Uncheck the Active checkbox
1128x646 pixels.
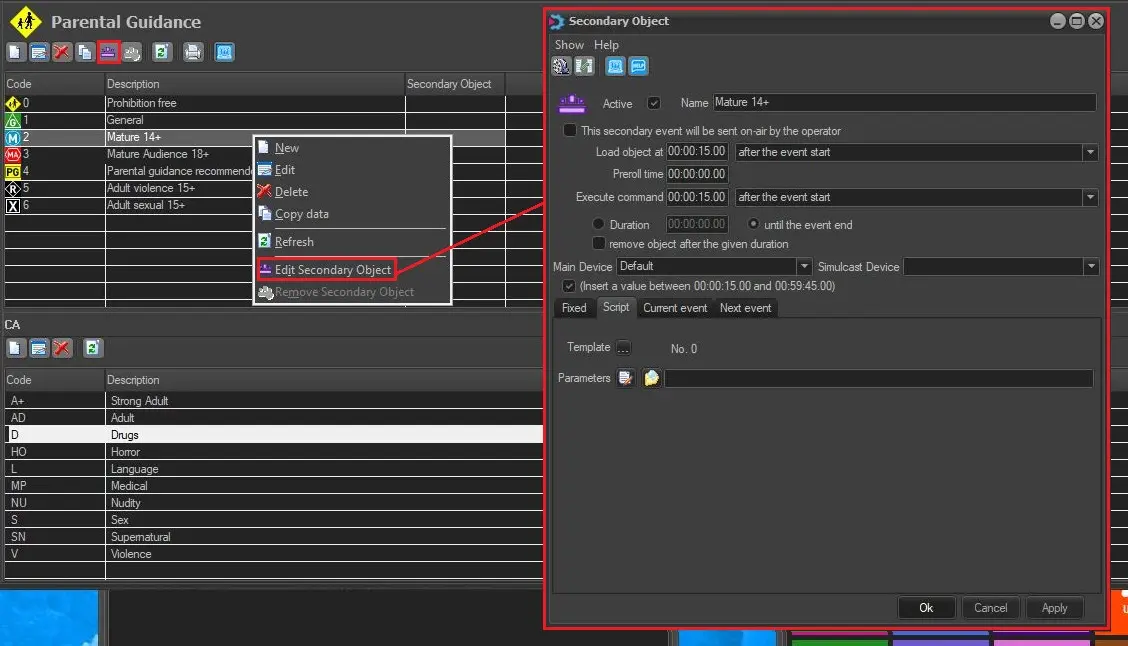pyautogui.click(x=654, y=103)
